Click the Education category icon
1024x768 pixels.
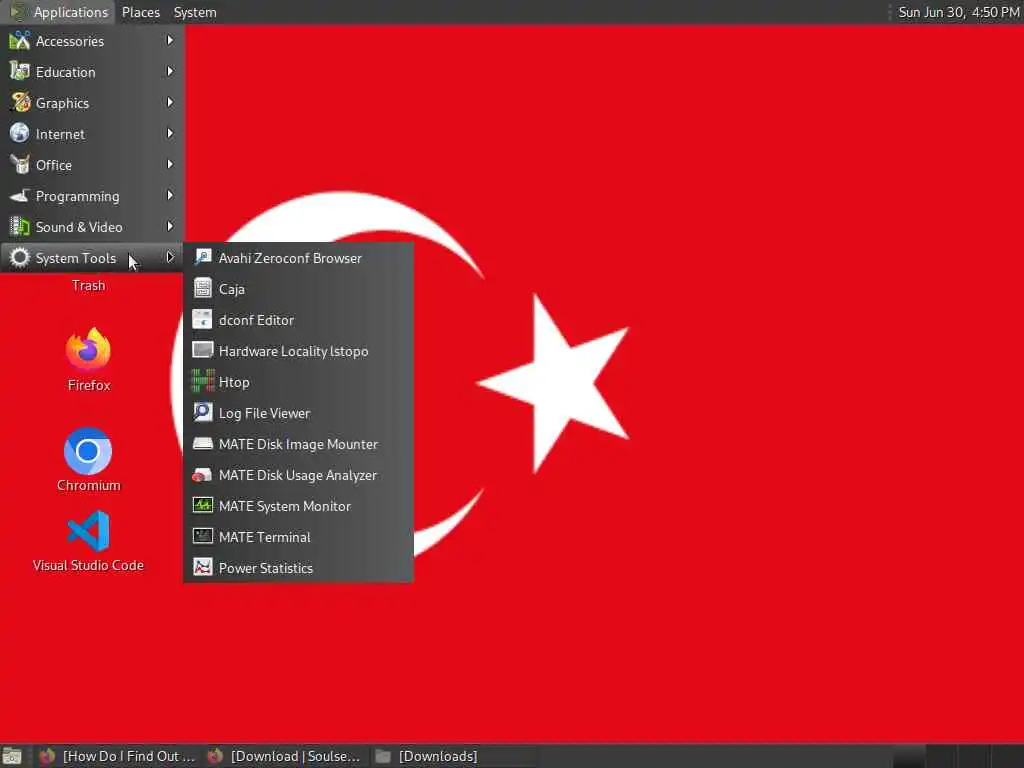(20, 71)
